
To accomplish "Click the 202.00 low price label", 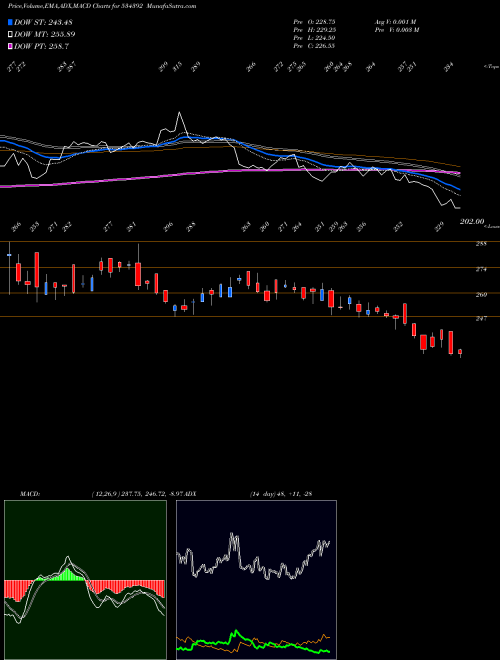I will tap(472, 221).
